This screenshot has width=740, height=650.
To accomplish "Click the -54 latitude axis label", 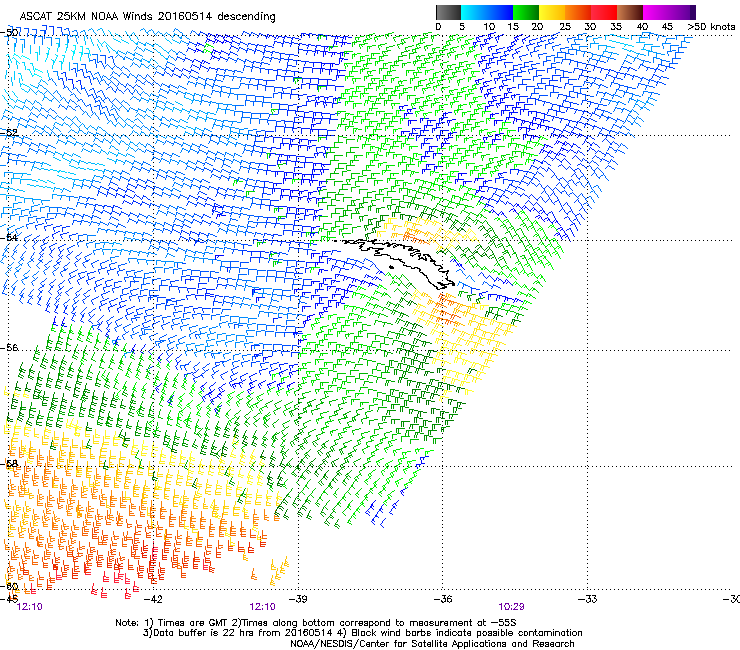I will (9, 237).
